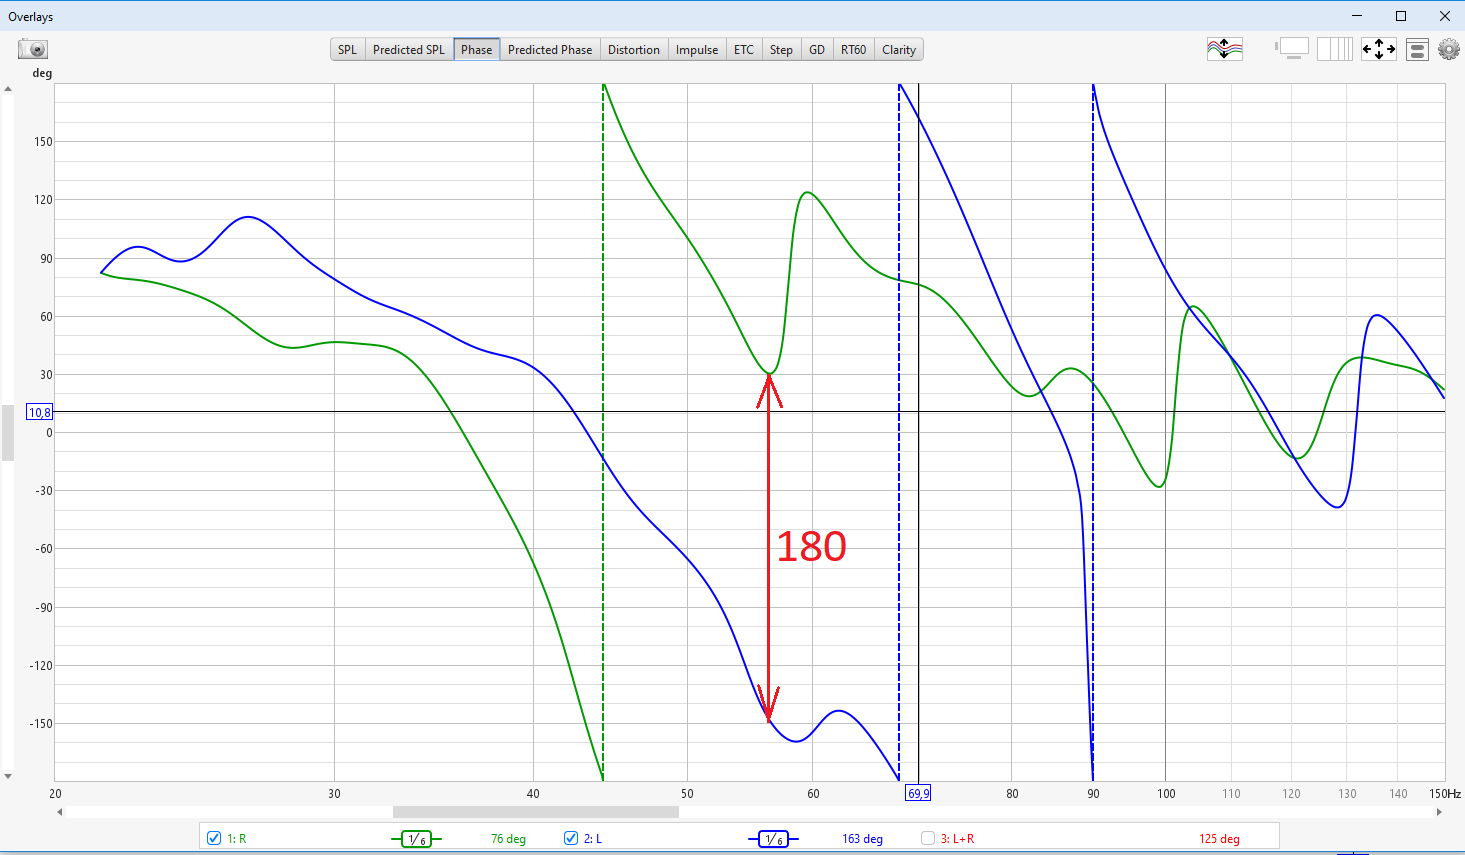This screenshot has width=1465, height=855.
Task: Show the Distortion overlay tab
Action: (x=633, y=50)
